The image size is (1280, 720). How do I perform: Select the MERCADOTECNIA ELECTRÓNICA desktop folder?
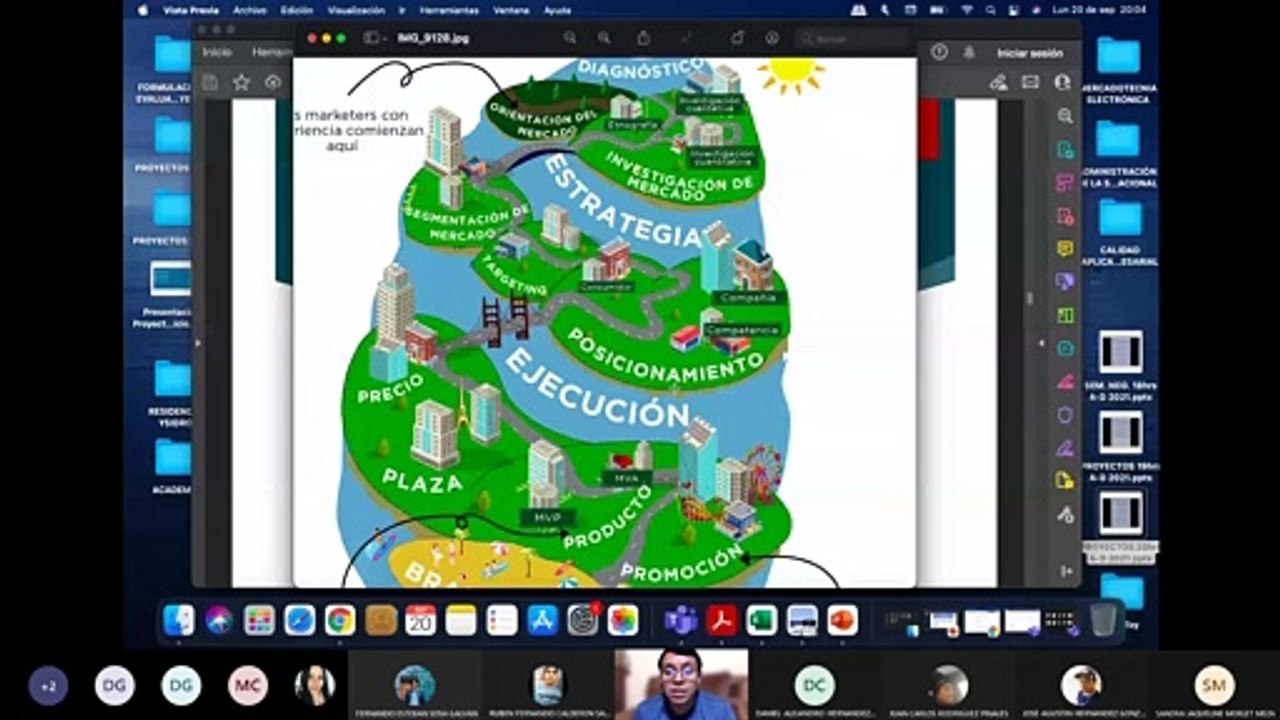click(x=1119, y=70)
